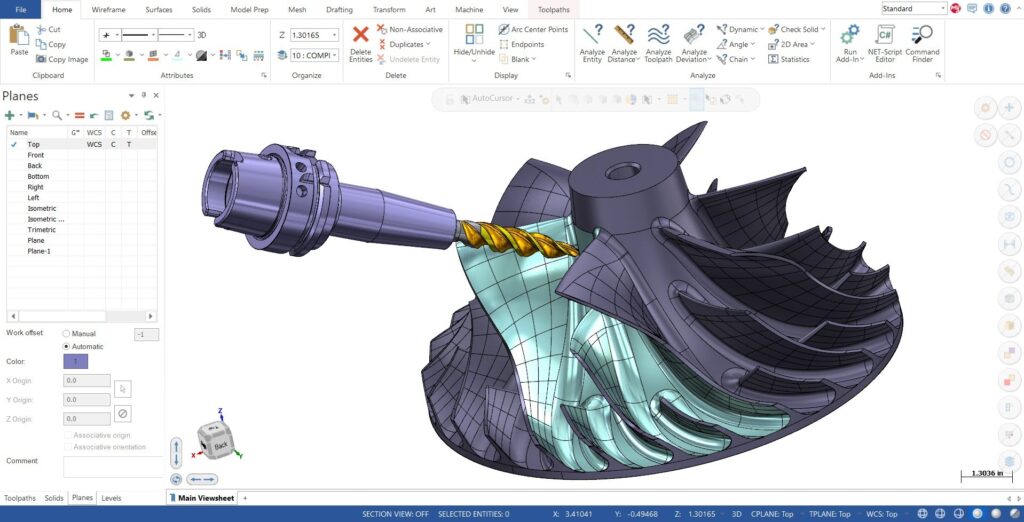The image size is (1024, 522).
Task: Expand the Duplicates dropdown
Action: tap(428, 44)
